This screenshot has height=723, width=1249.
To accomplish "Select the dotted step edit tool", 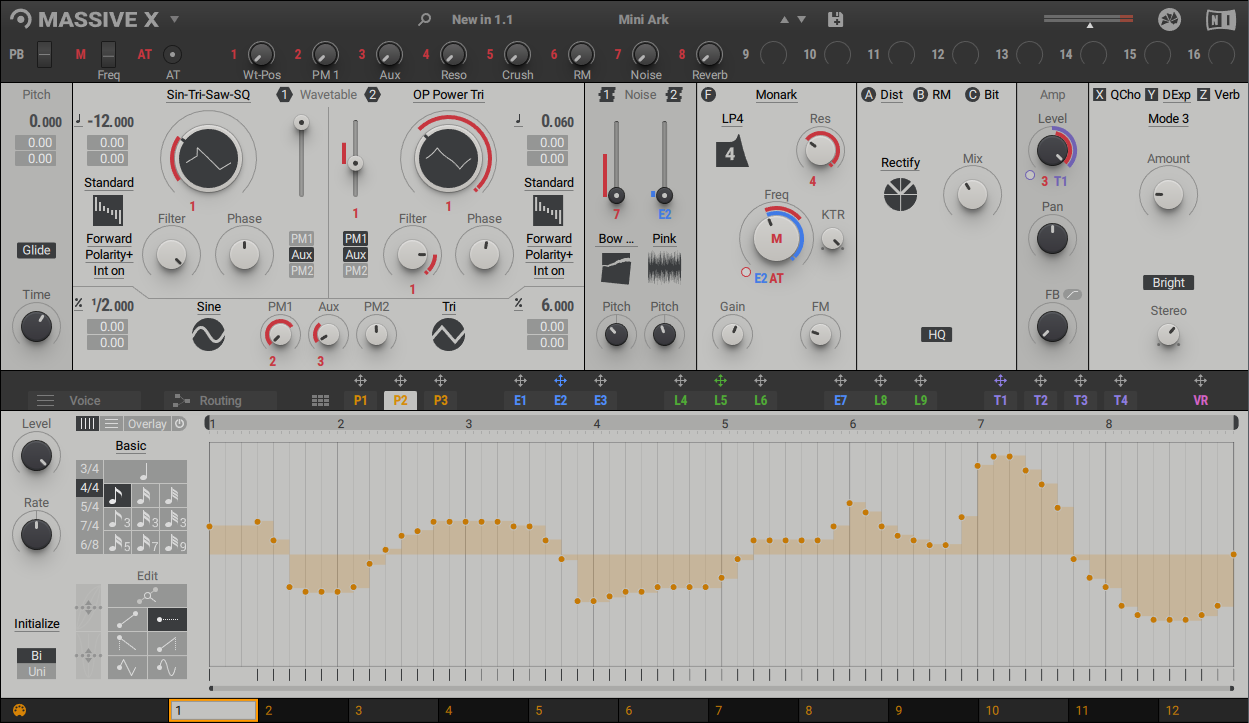I will click(167, 619).
